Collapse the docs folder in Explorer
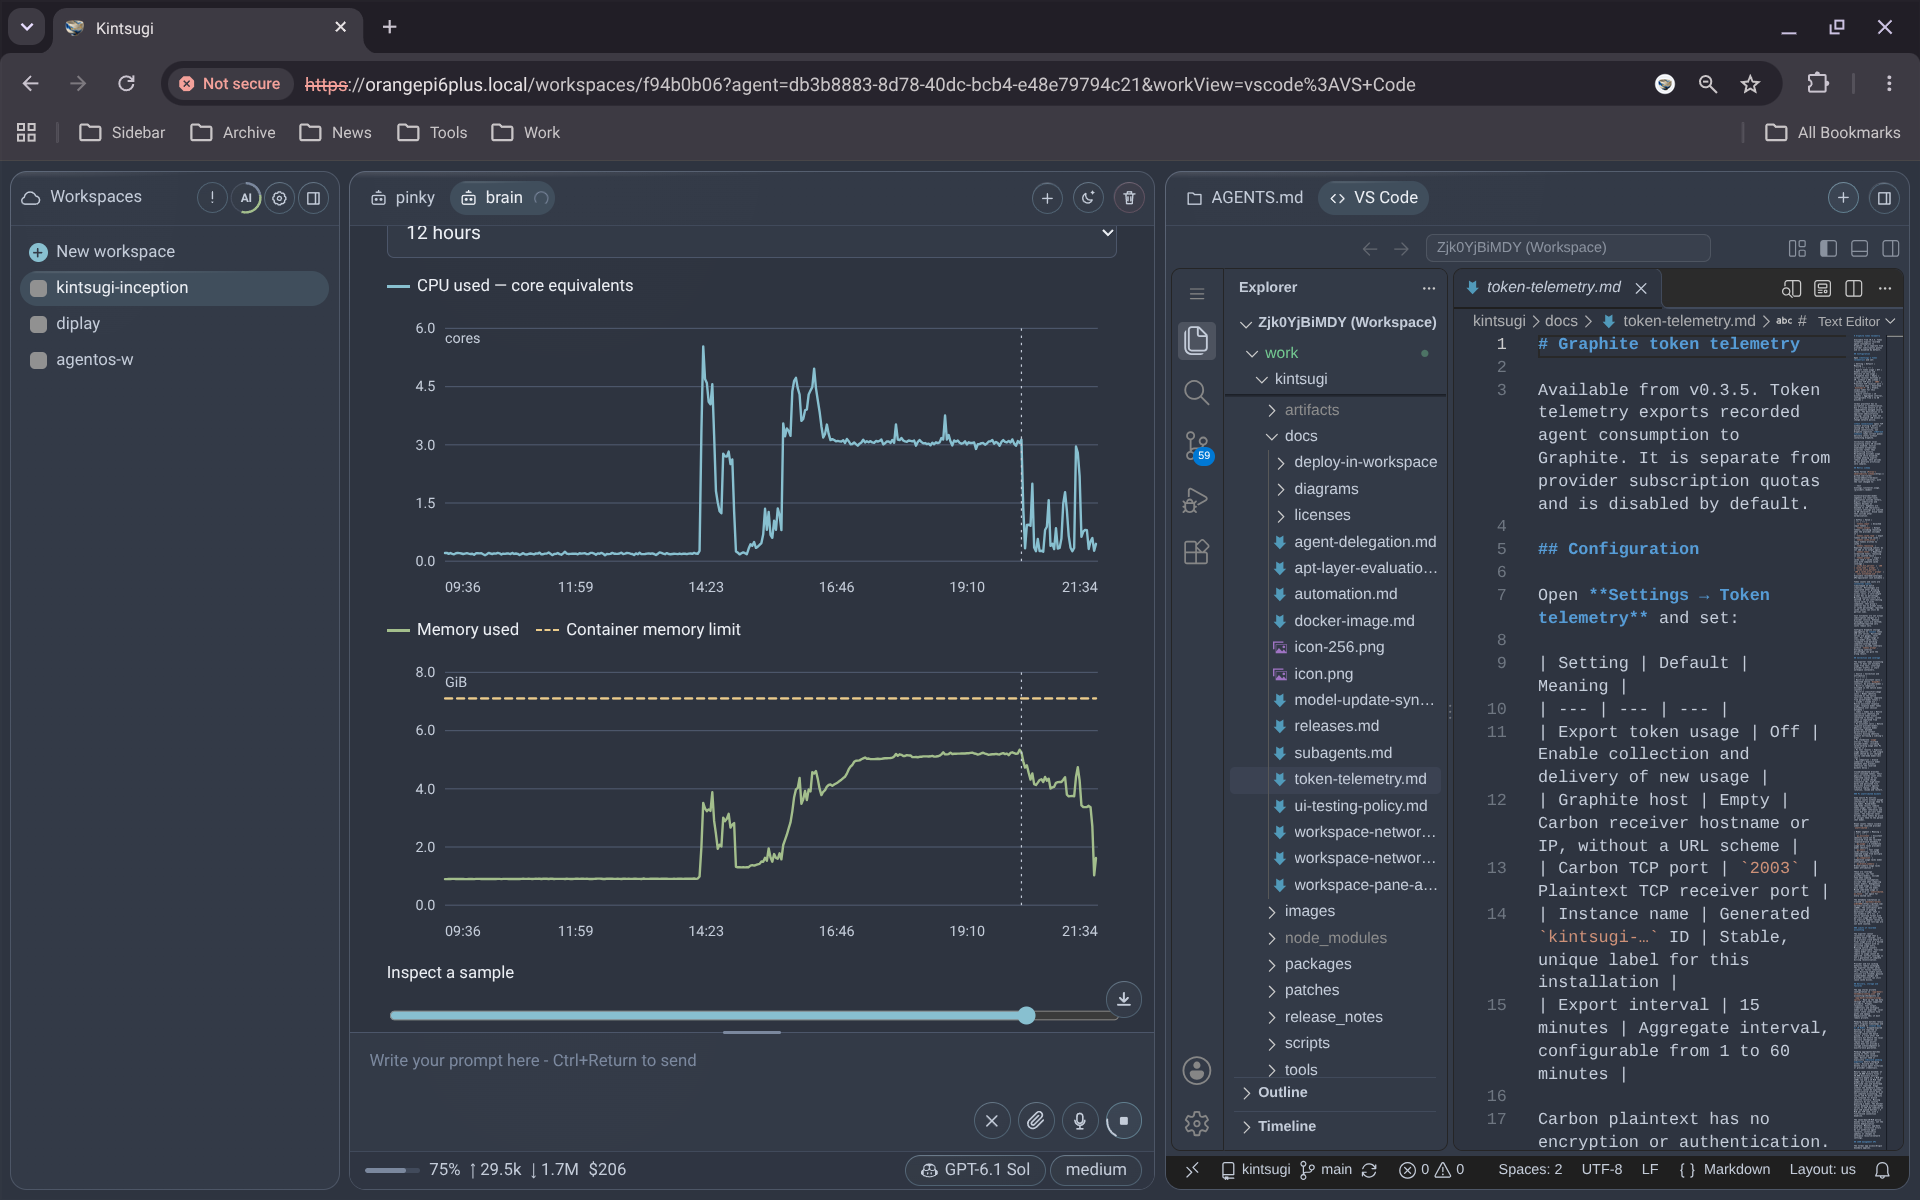This screenshot has height=1200, width=1920. tap(1300, 436)
